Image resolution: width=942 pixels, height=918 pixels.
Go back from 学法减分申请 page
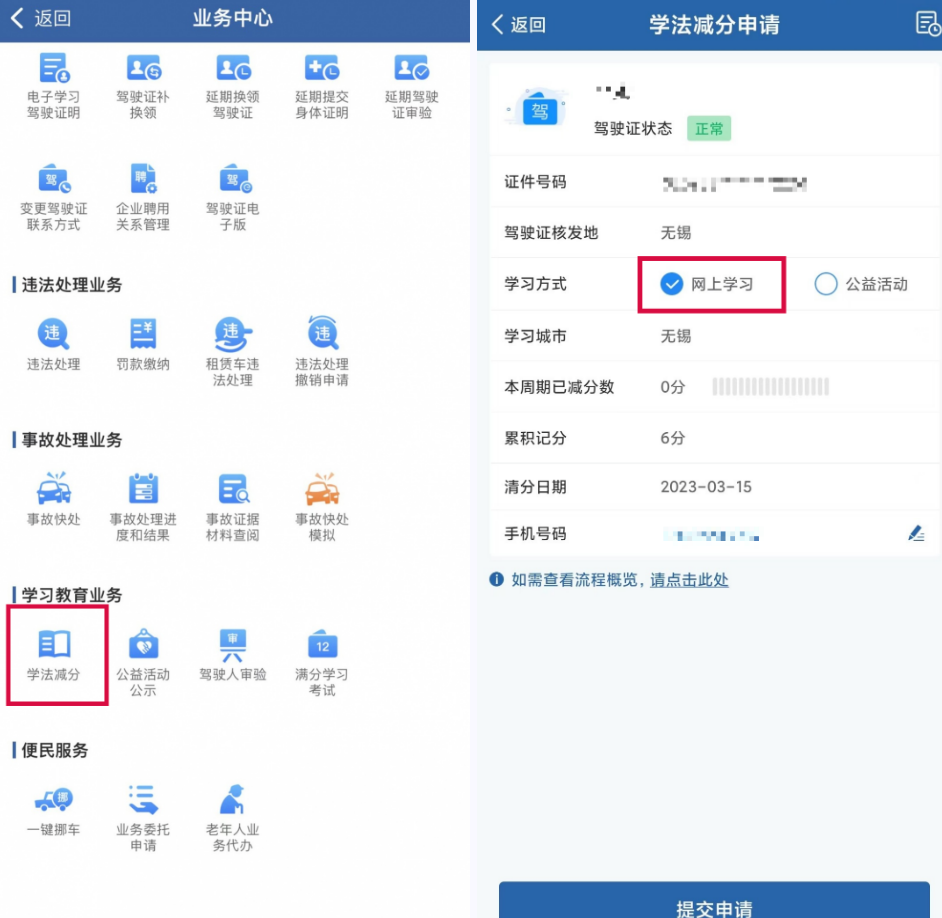(518, 25)
